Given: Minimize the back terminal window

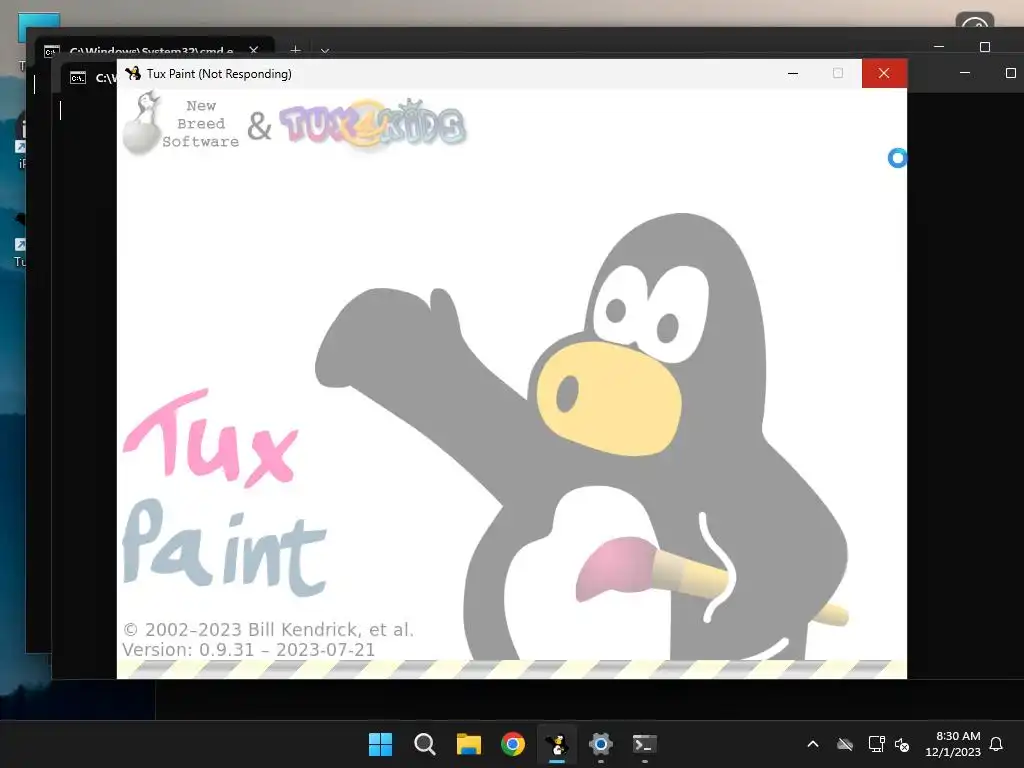Looking at the screenshot, I should (939, 47).
